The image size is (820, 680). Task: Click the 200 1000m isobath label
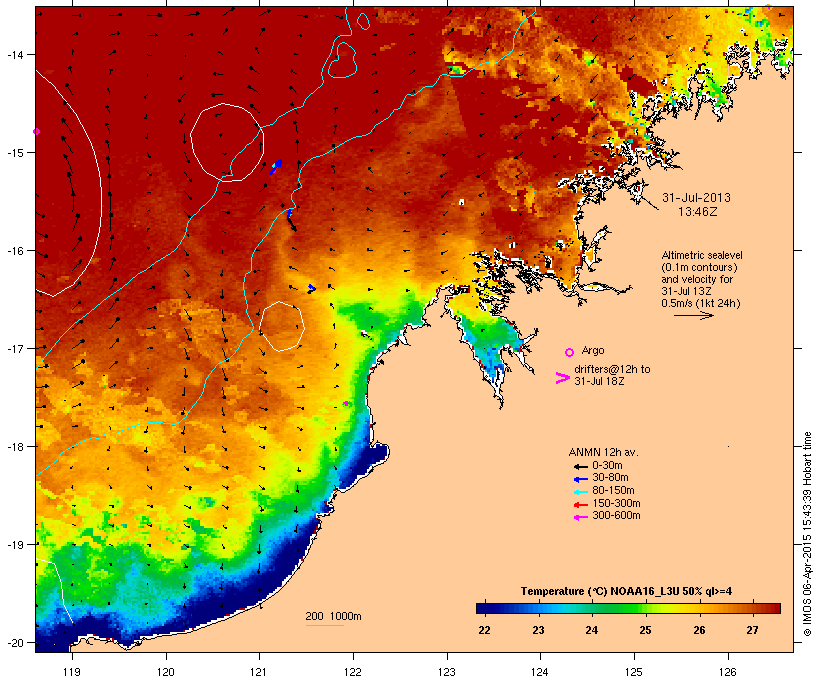tap(333, 616)
